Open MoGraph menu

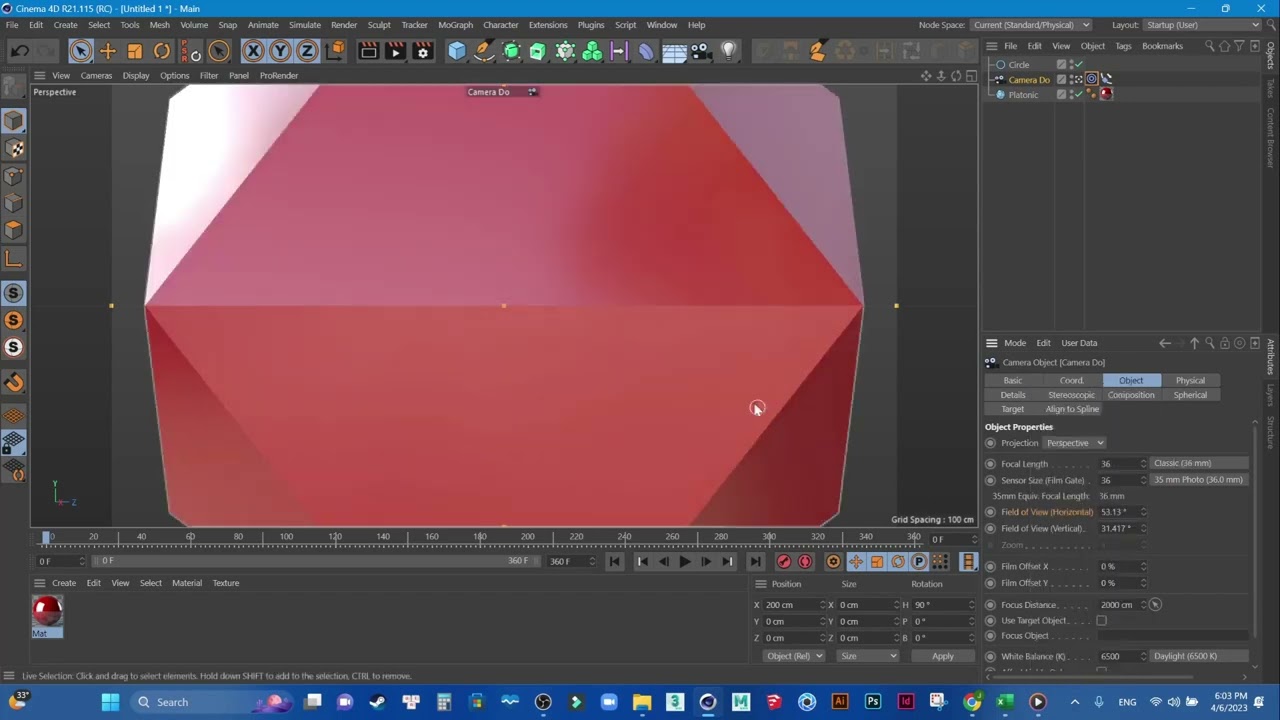pyautogui.click(x=455, y=25)
